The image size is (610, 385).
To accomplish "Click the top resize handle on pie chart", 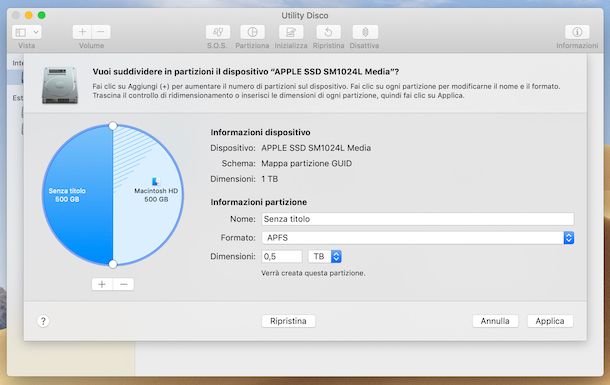I will (x=113, y=126).
